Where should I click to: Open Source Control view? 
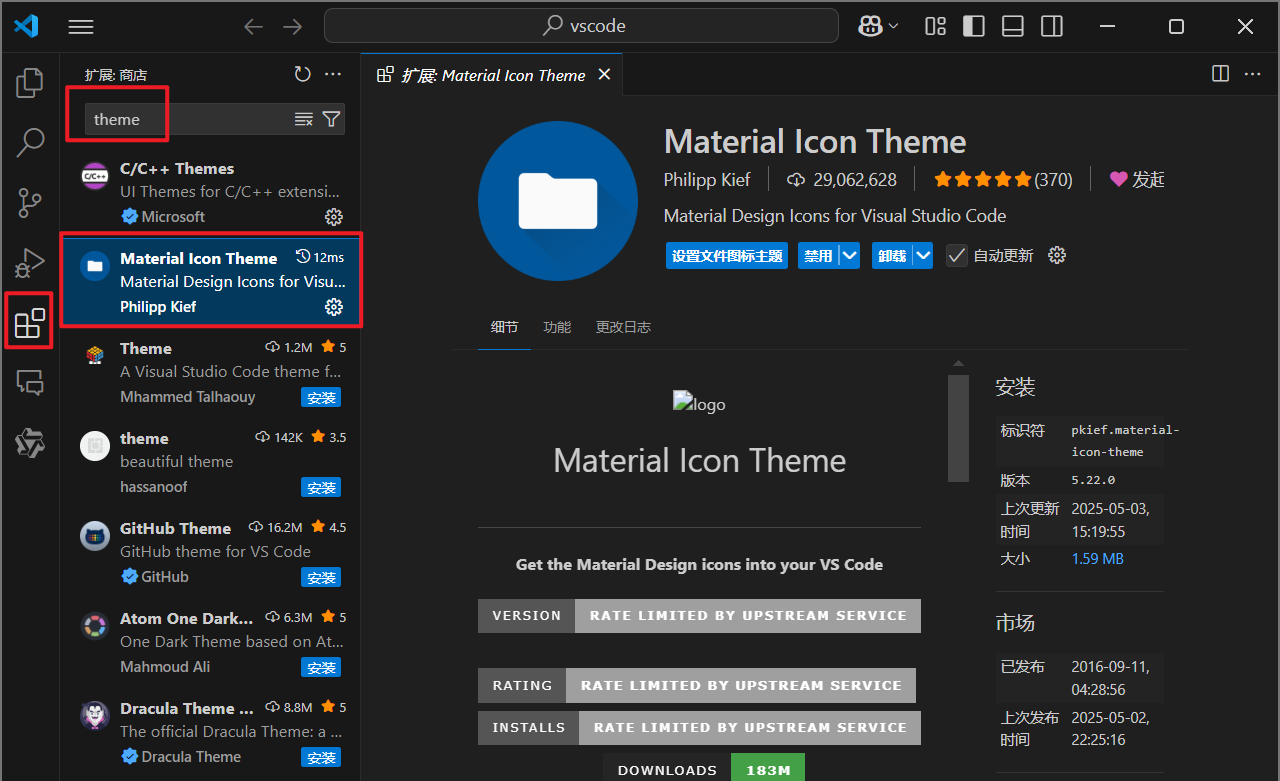30,203
